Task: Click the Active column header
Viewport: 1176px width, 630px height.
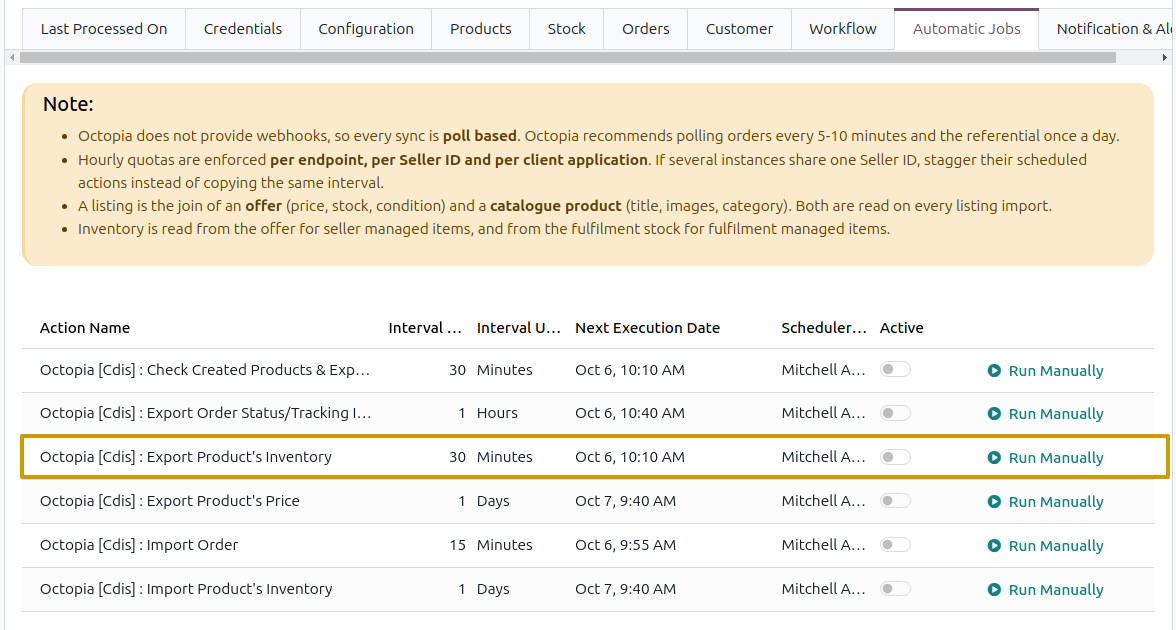Action: pos(902,328)
